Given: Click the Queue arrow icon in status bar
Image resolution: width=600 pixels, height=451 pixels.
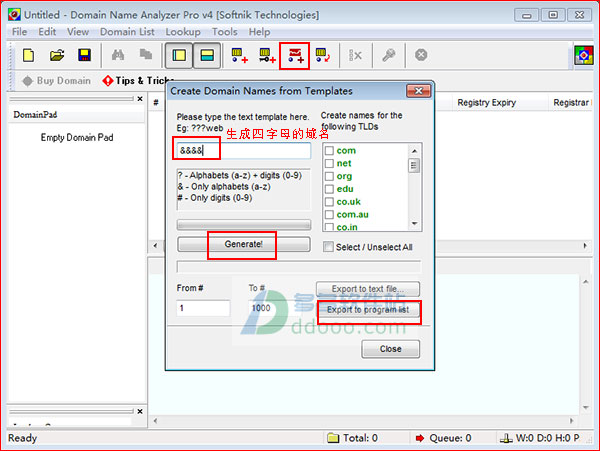Looking at the screenshot, I should pos(420,438).
